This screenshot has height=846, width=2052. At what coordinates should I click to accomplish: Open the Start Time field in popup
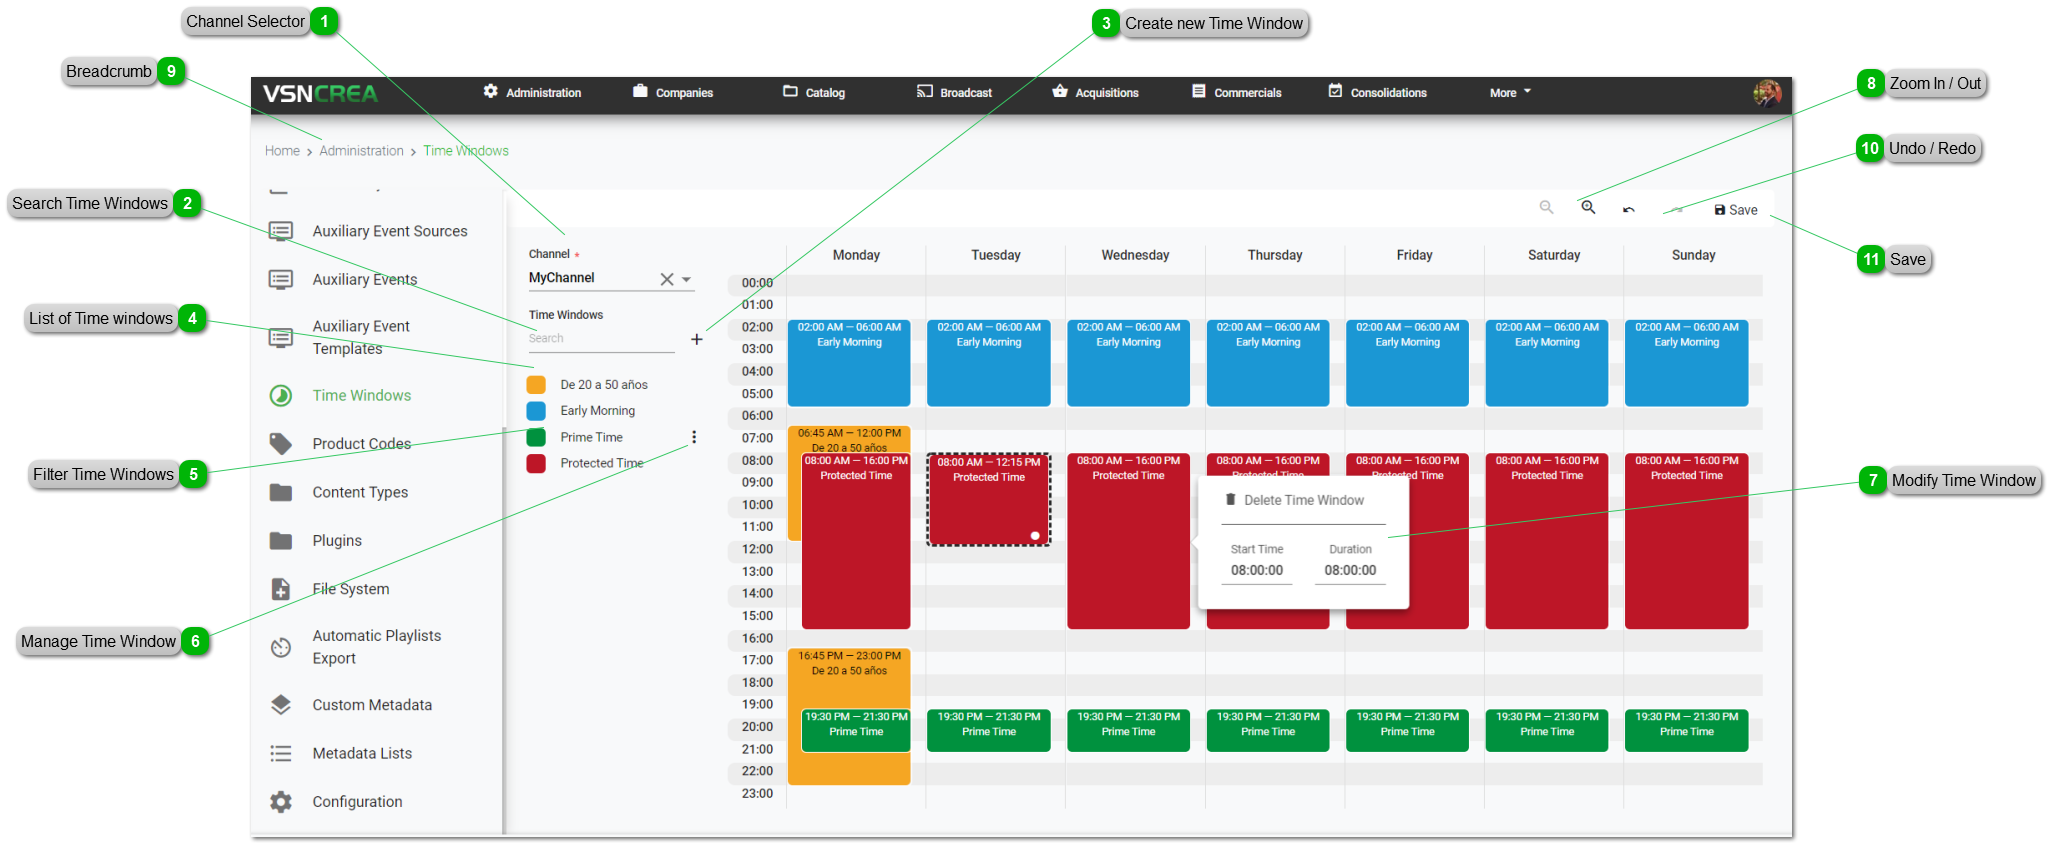tap(1257, 570)
